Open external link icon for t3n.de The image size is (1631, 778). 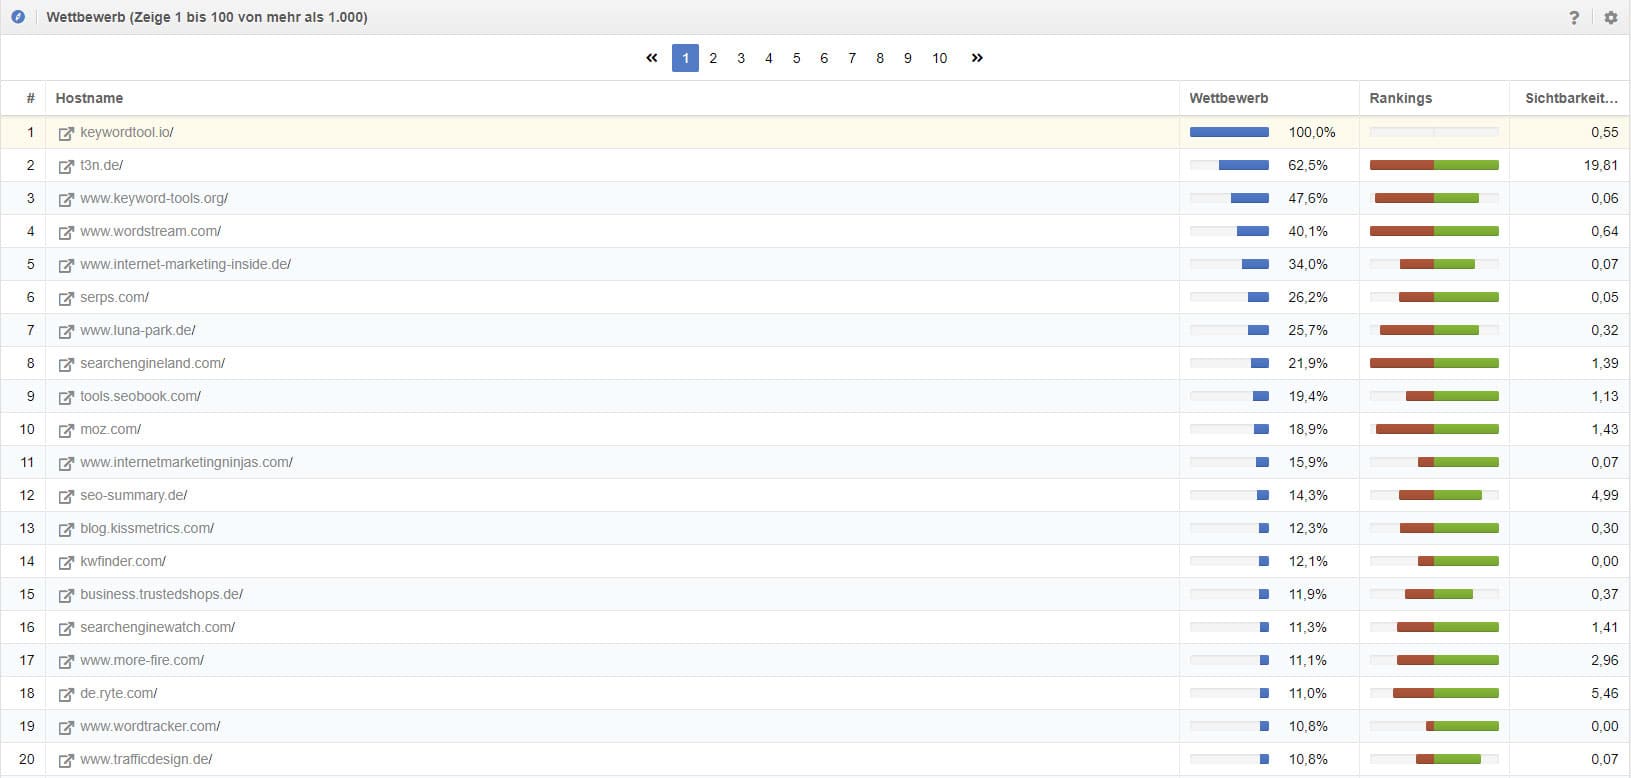click(x=66, y=166)
